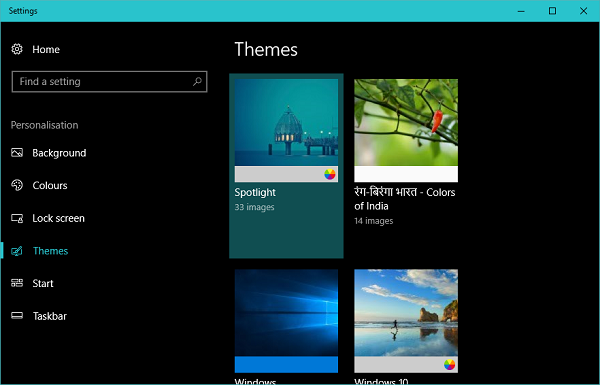Click the colour wheel on Windows 10 theme
This screenshot has height=385, width=600.
tap(449, 365)
